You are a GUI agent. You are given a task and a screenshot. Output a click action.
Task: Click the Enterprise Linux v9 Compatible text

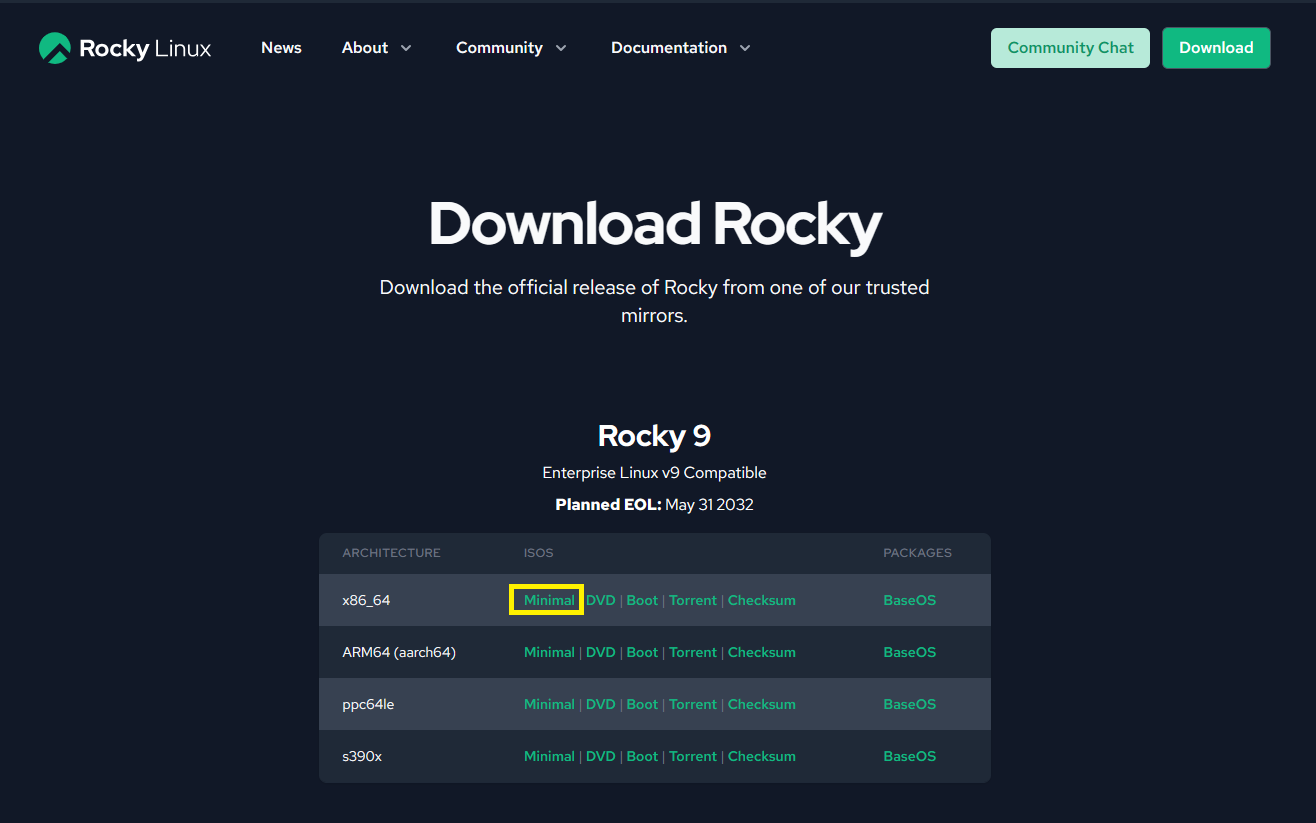654,472
